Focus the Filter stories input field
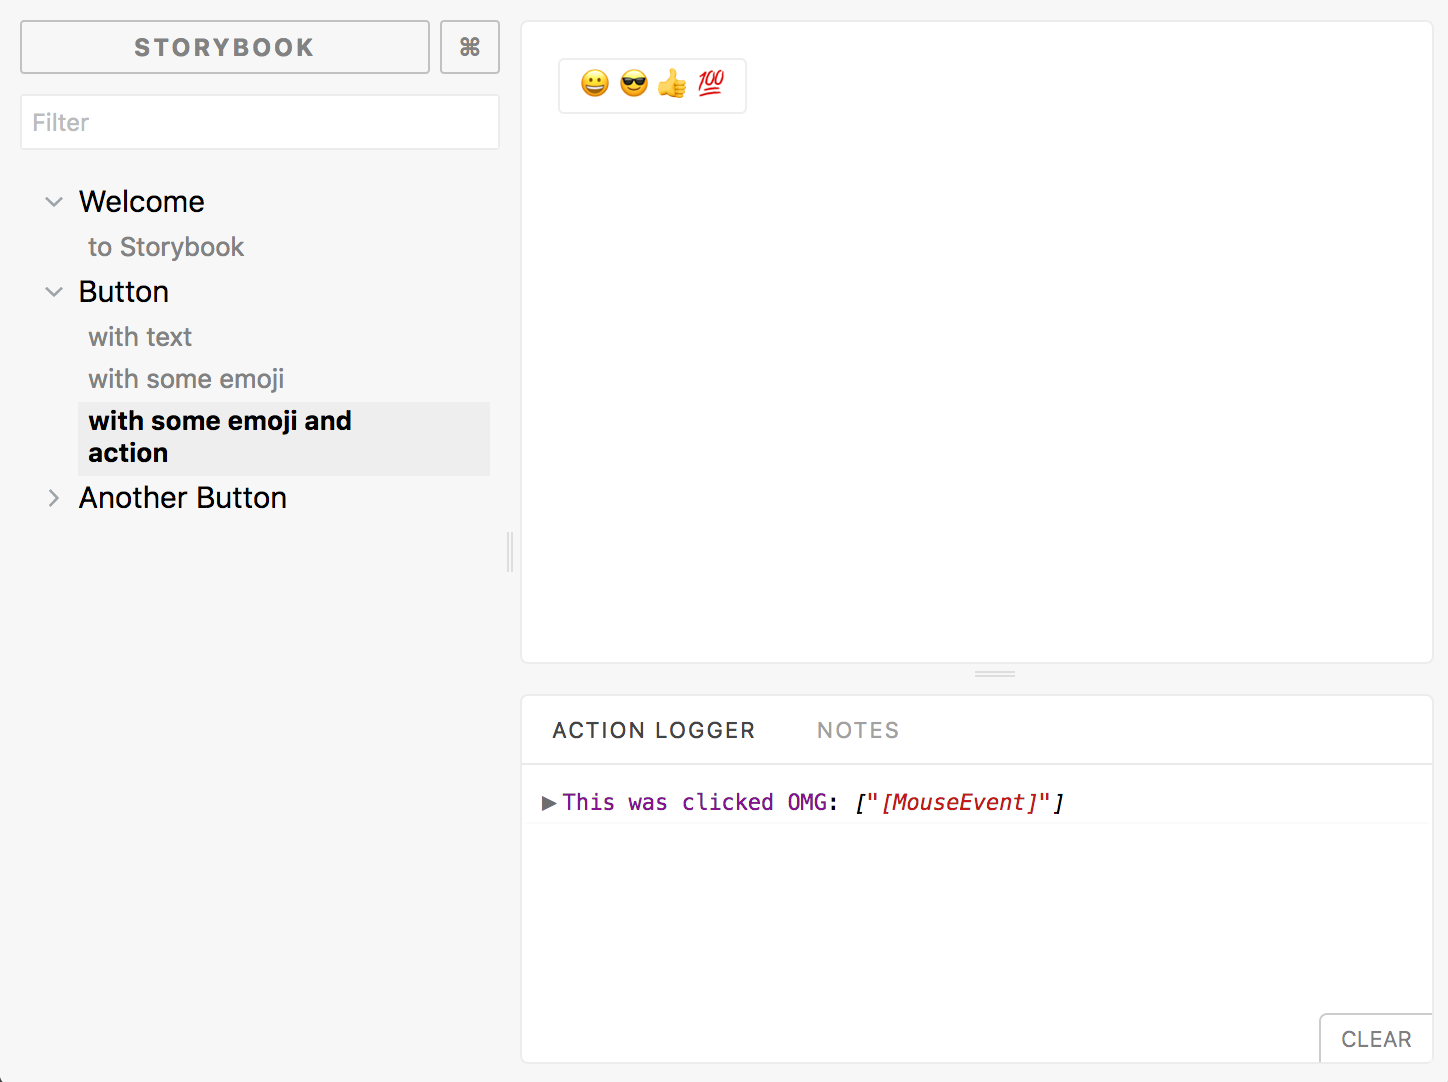The height and width of the screenshot is (1082, 1448). 260,122
